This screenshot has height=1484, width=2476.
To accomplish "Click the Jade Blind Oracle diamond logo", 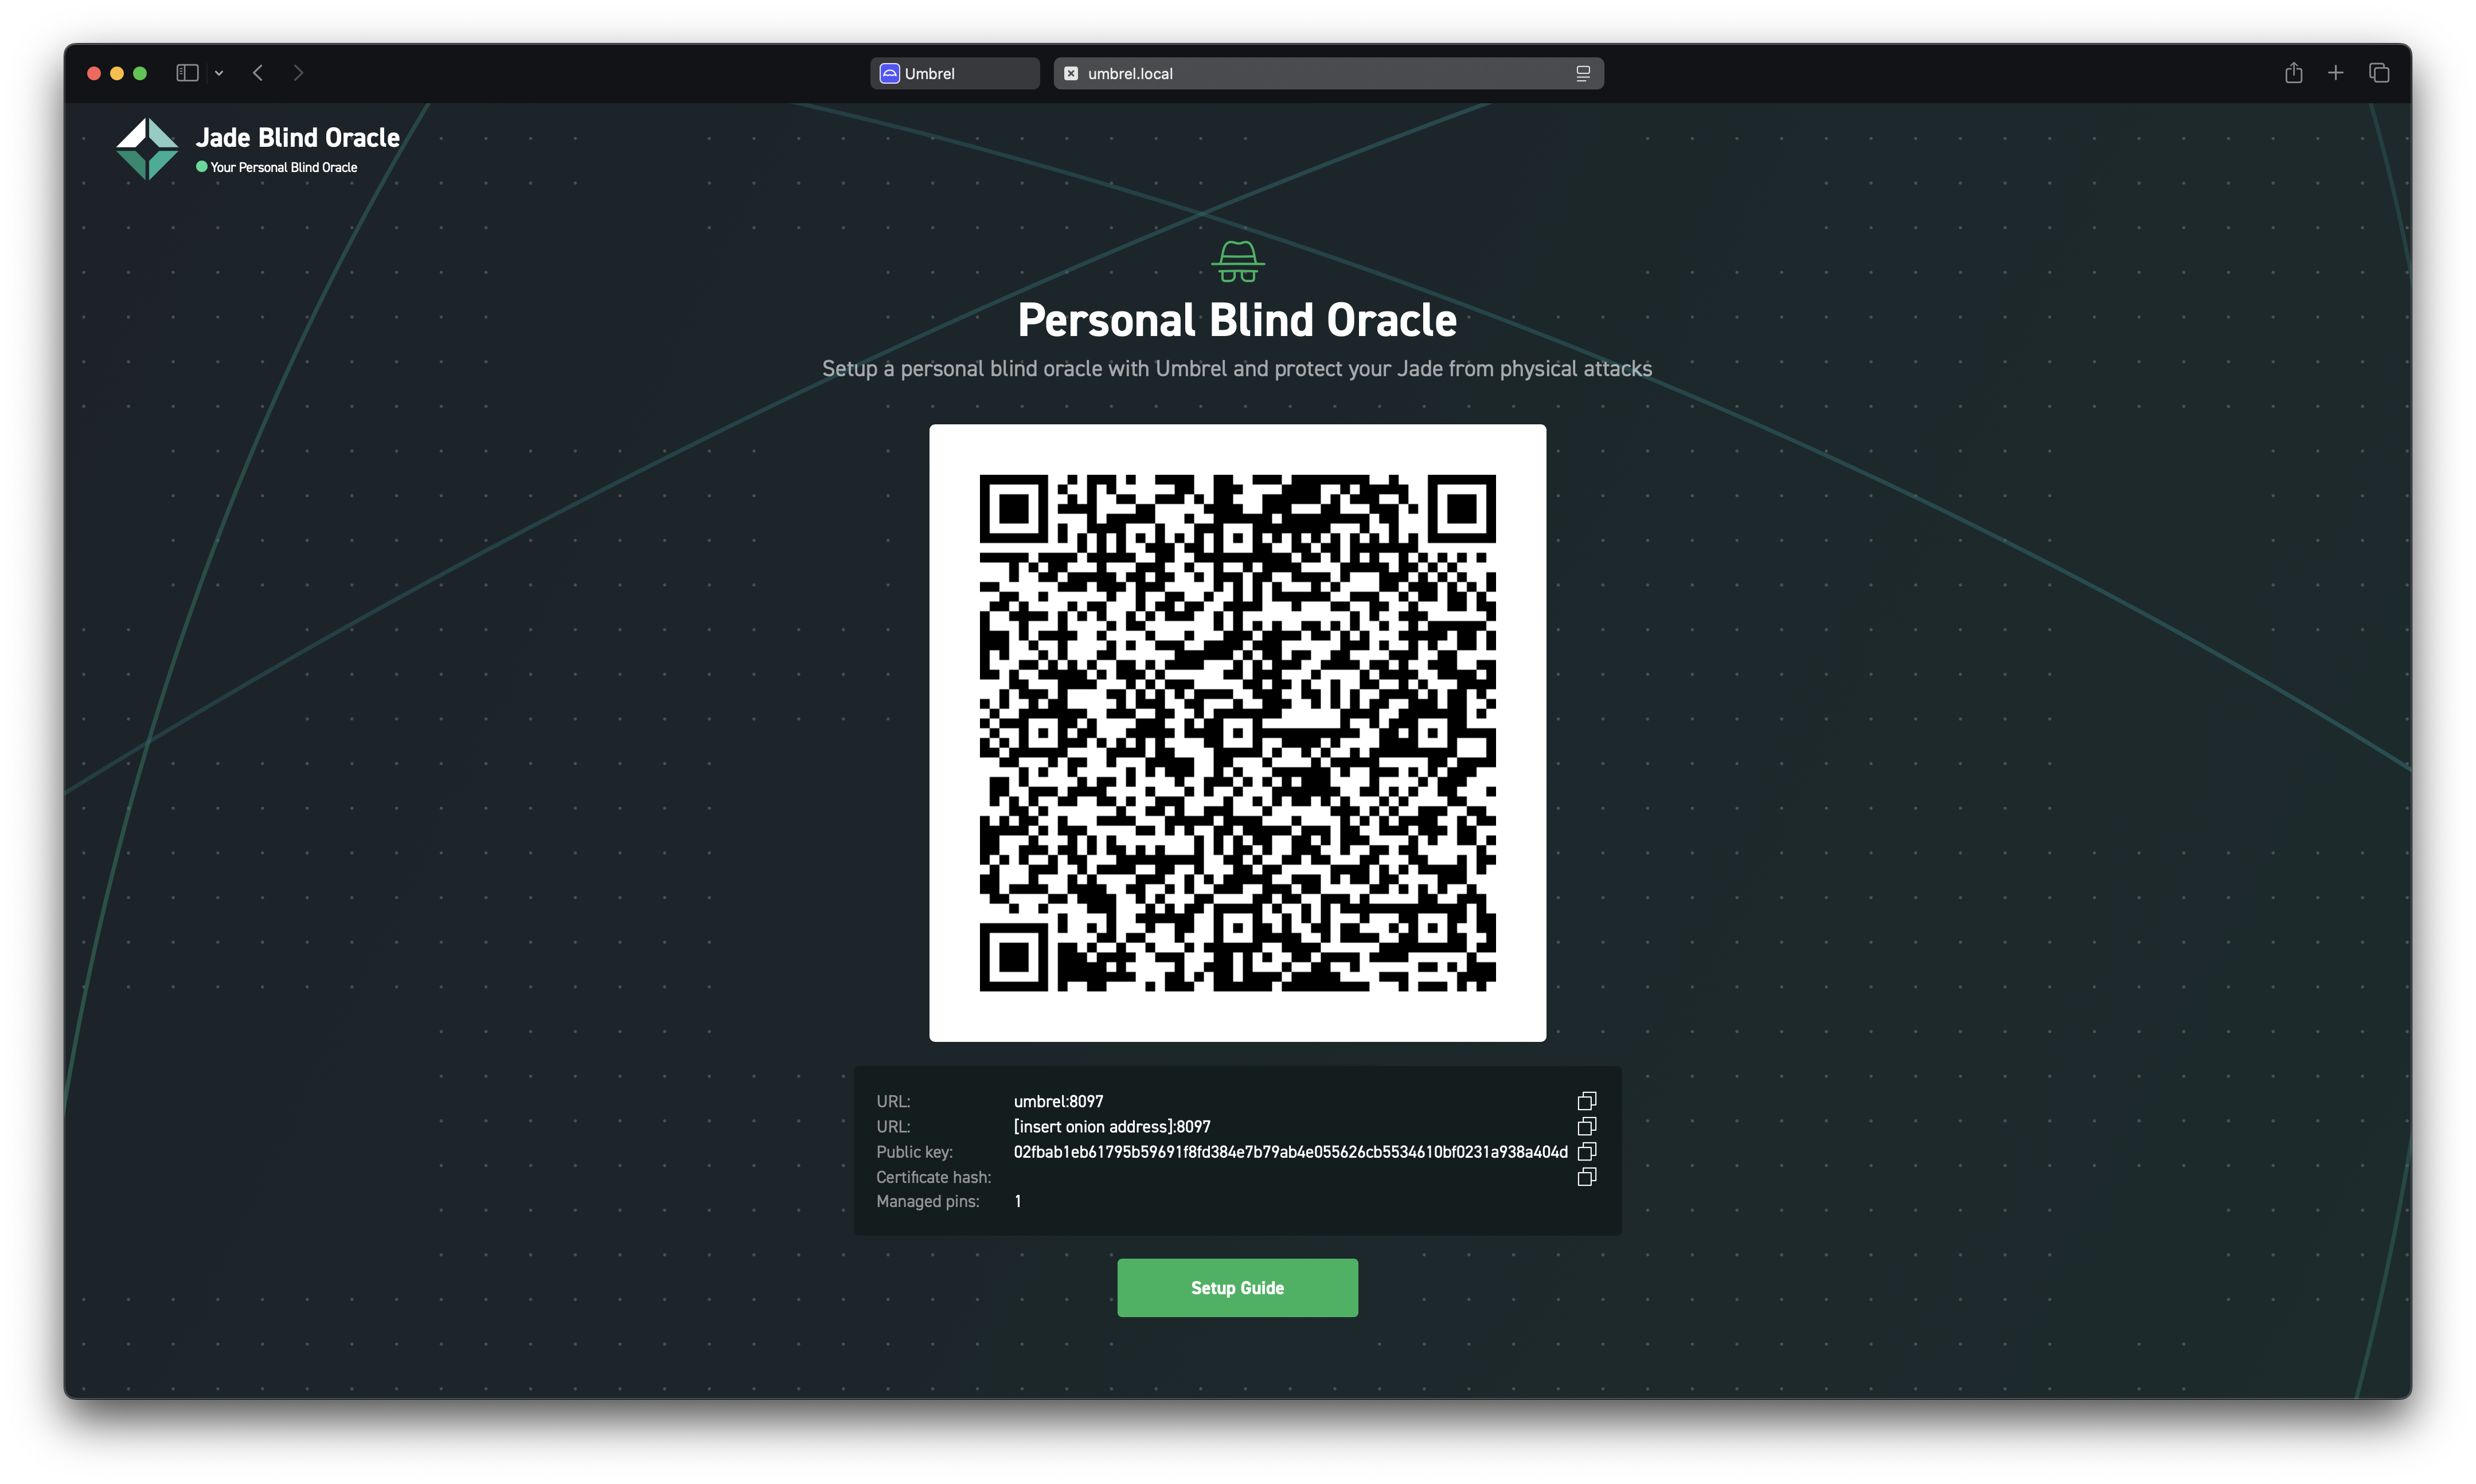I will click(147, 149).
